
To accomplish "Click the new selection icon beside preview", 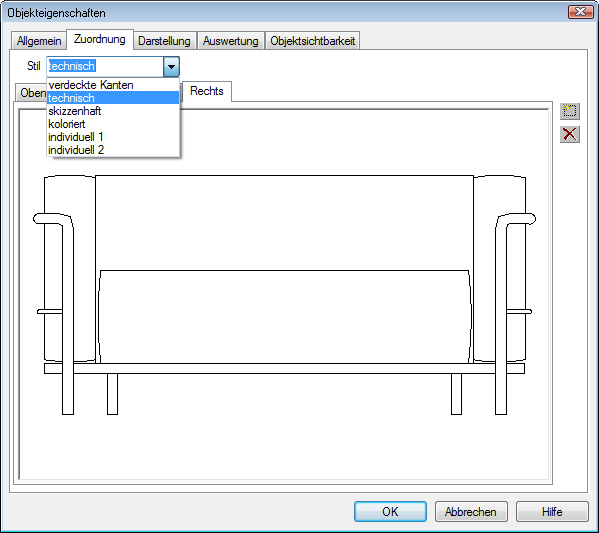I will pyautogui.click(x=570, y=111).
